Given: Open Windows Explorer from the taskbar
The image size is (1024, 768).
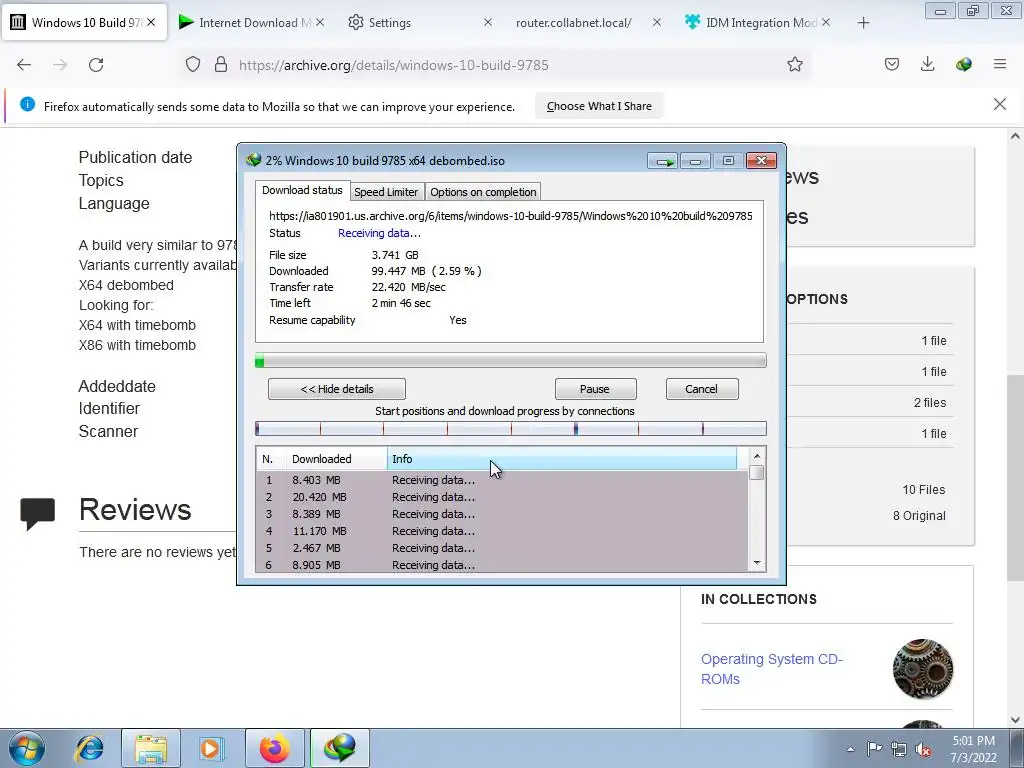Looking at the screenshot, I should pos(151,748).
